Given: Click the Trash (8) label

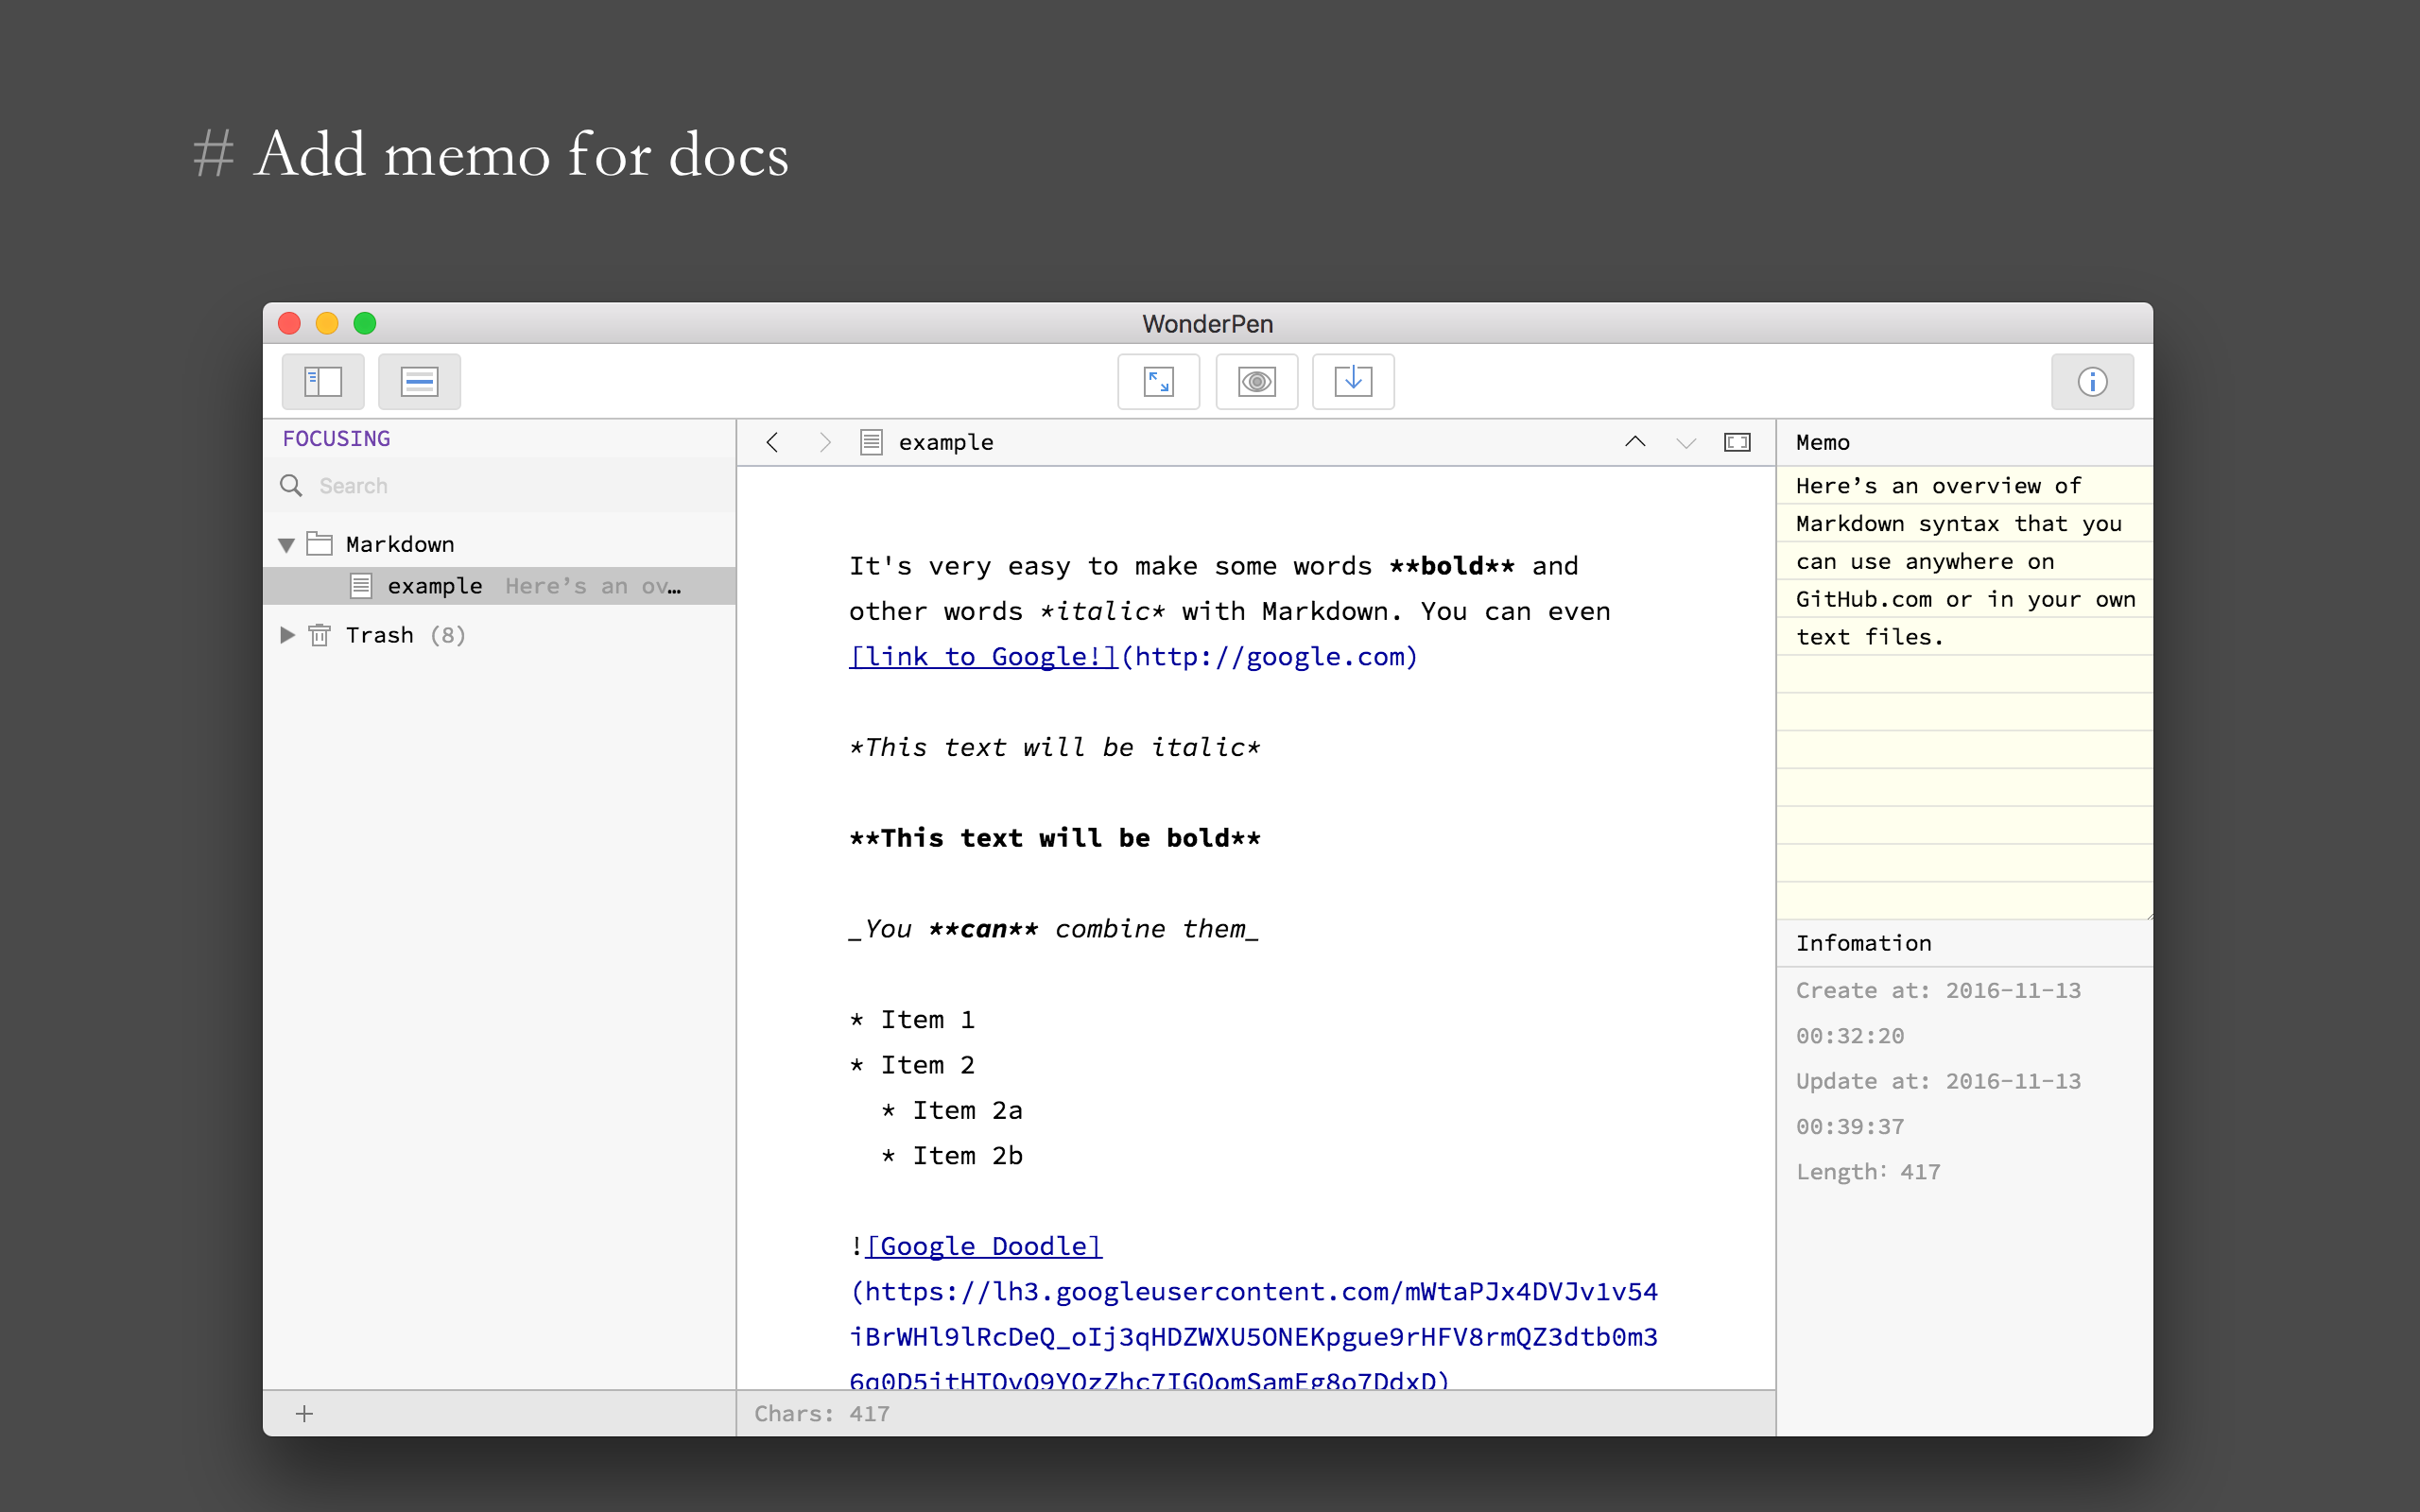Looking at the screenshot, I should 405,635.
